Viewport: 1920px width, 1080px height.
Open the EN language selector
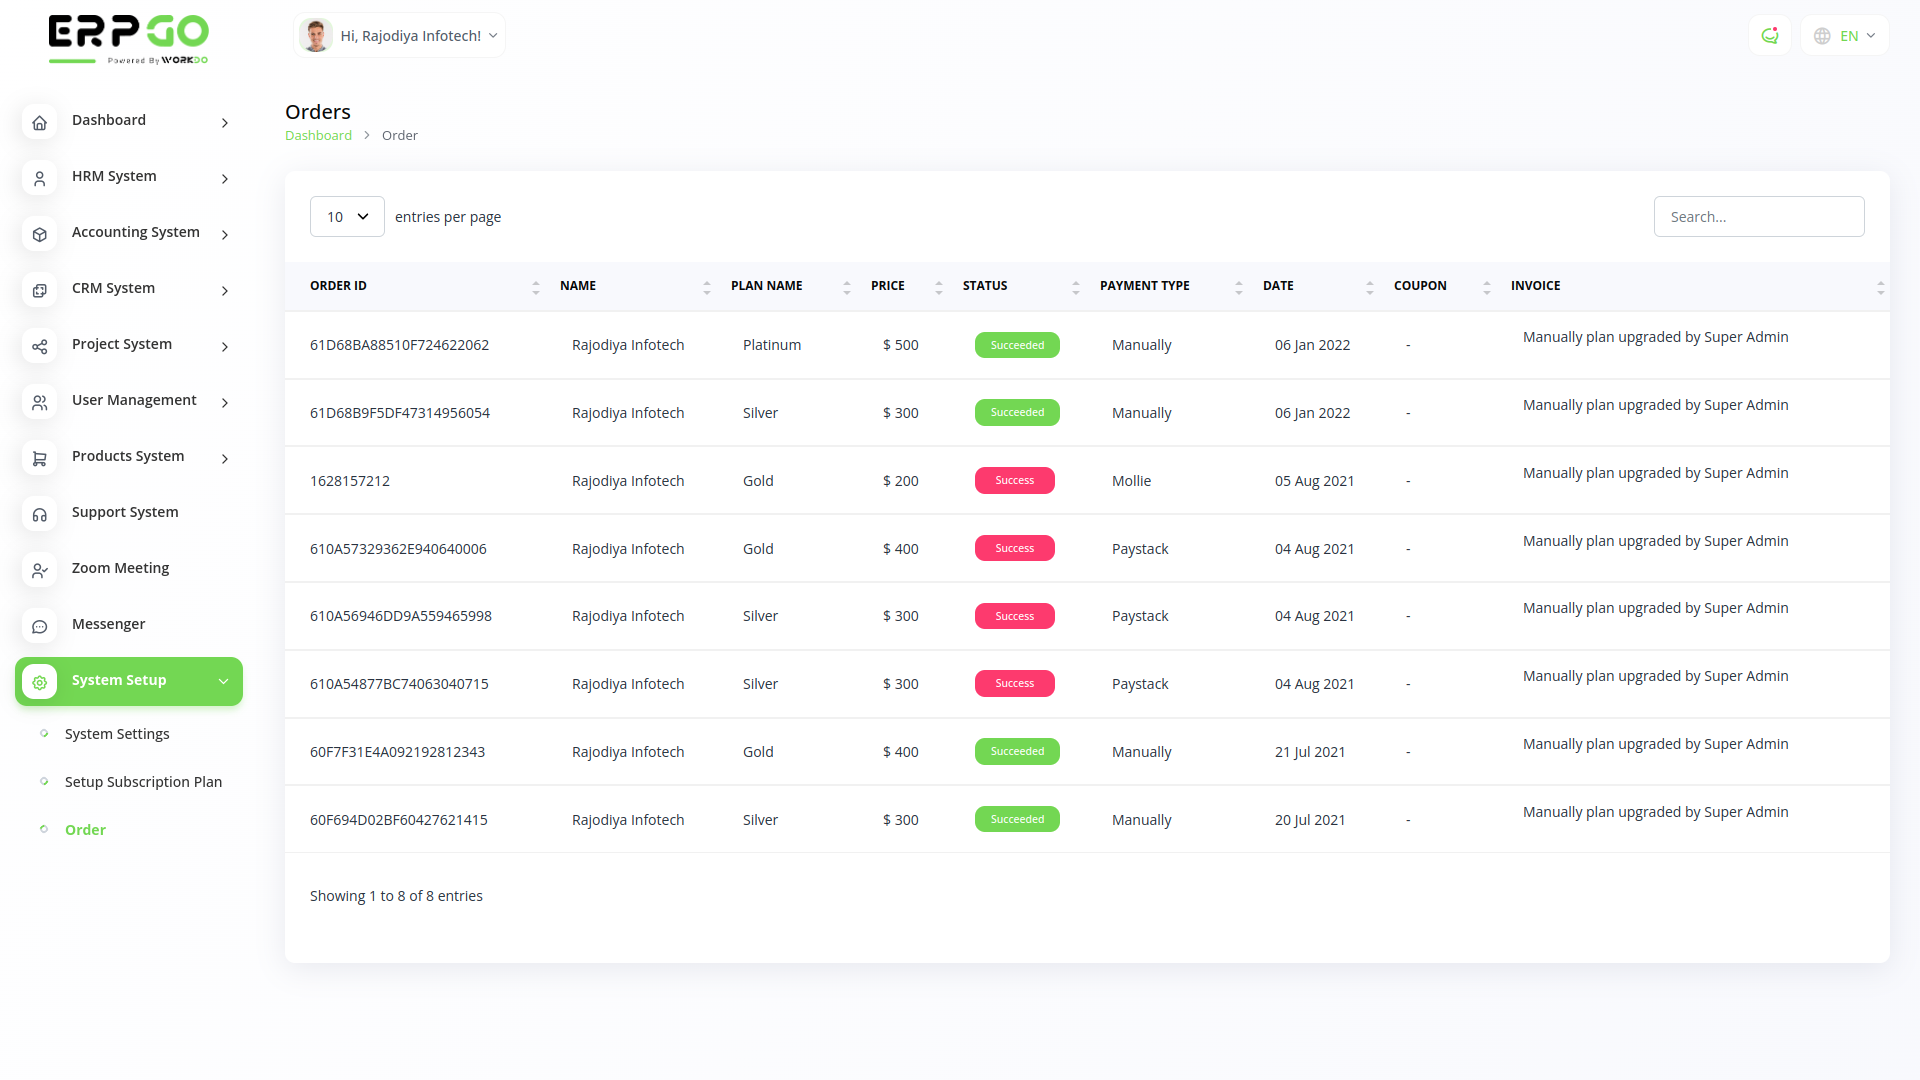point(1843,35)
